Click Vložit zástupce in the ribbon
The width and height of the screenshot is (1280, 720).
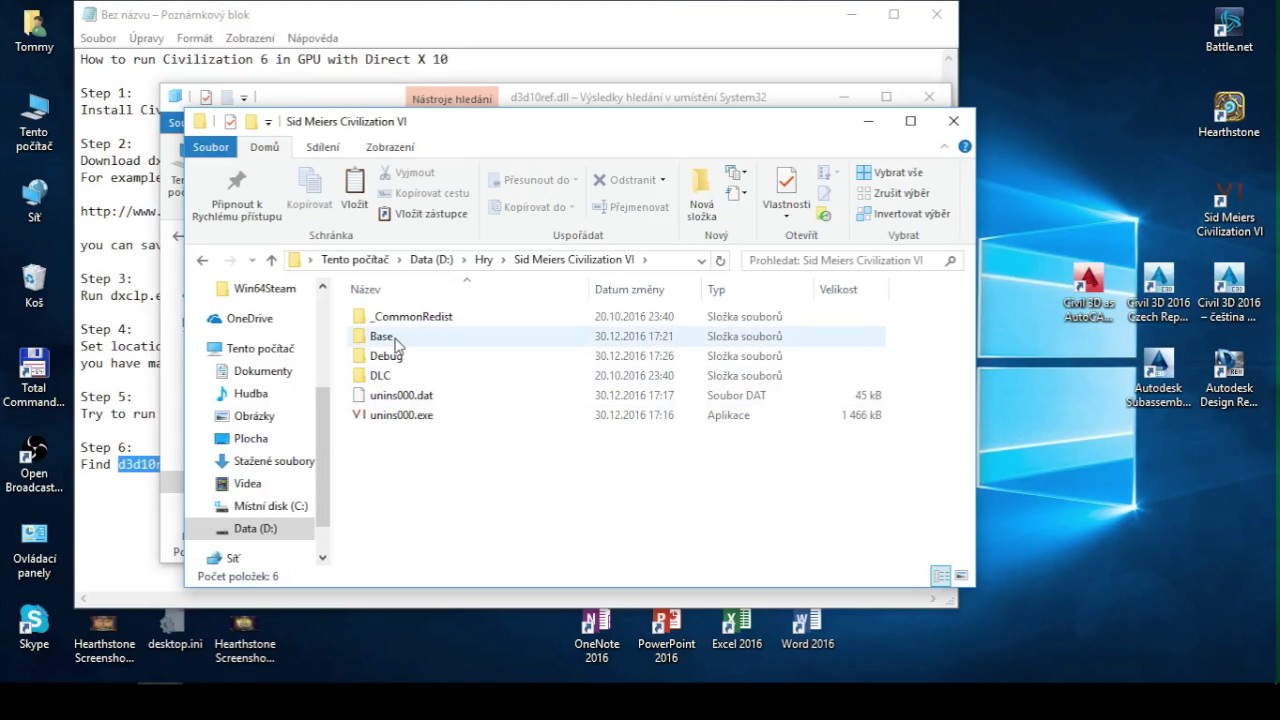(422, 214)
